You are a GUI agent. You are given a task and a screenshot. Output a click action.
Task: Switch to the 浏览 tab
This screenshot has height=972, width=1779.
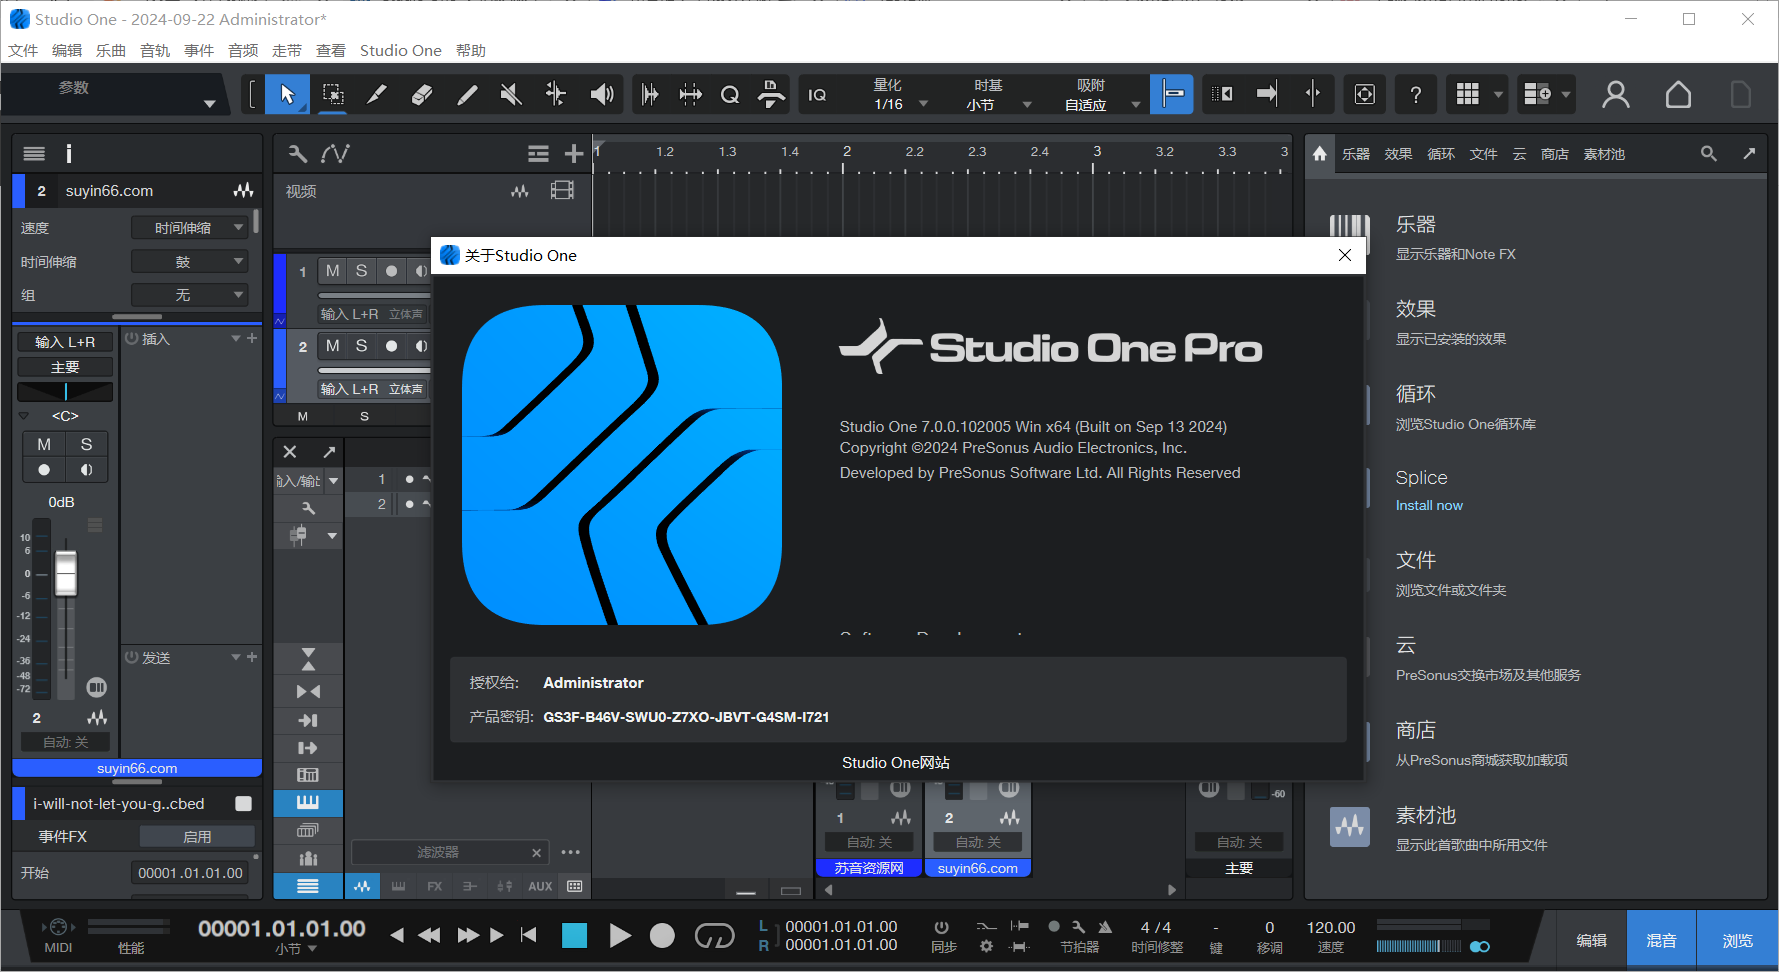click(1737, 939)
